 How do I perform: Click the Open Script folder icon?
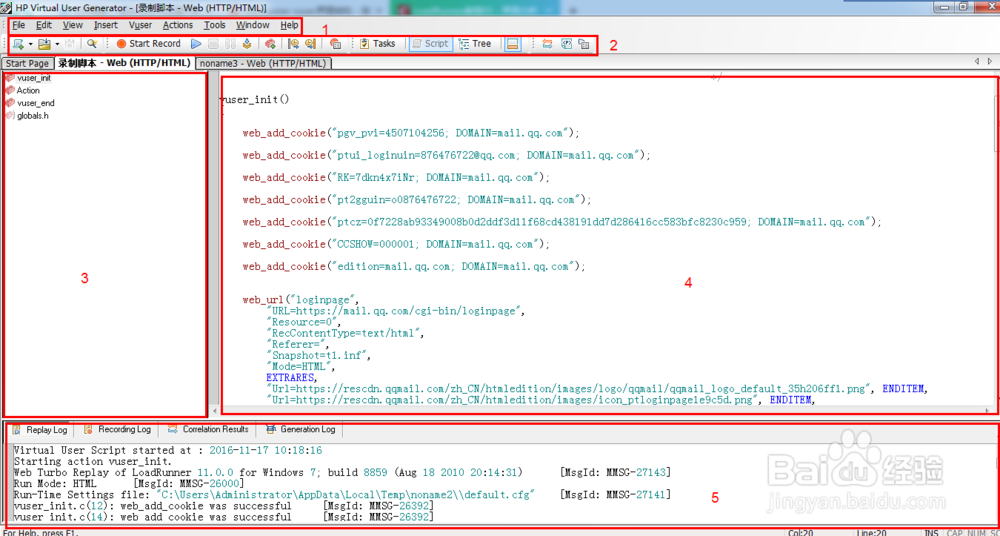coord(44,44)
